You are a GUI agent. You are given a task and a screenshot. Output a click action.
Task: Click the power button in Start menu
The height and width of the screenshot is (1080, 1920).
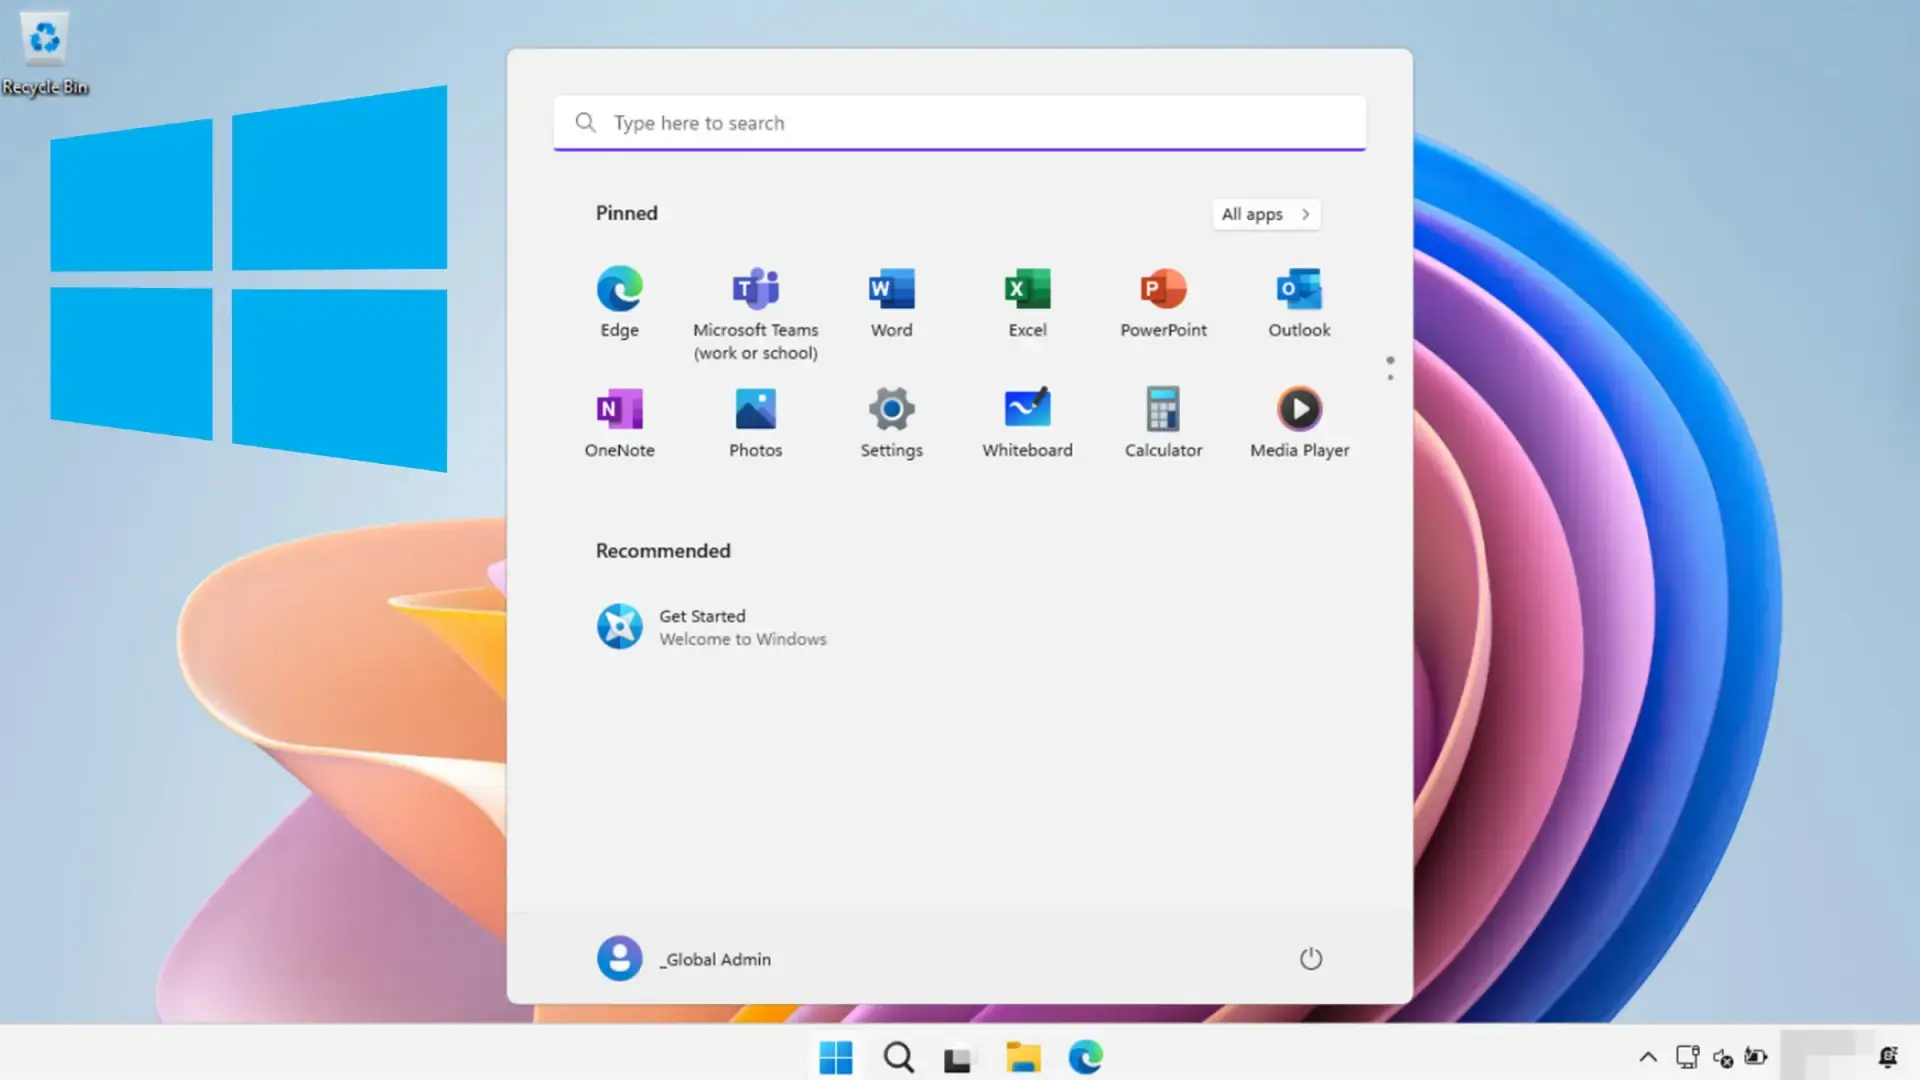(x=1311, y=958)
